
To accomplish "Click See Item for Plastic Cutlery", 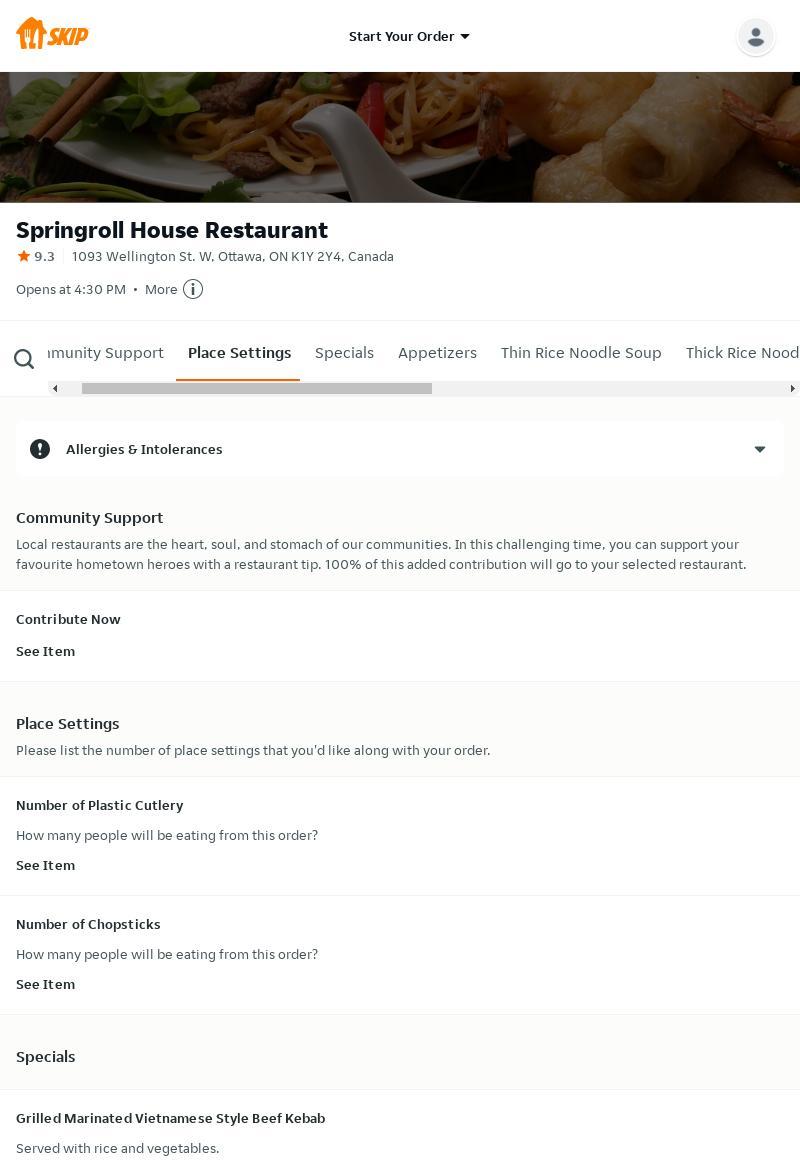I will [45, 865].
